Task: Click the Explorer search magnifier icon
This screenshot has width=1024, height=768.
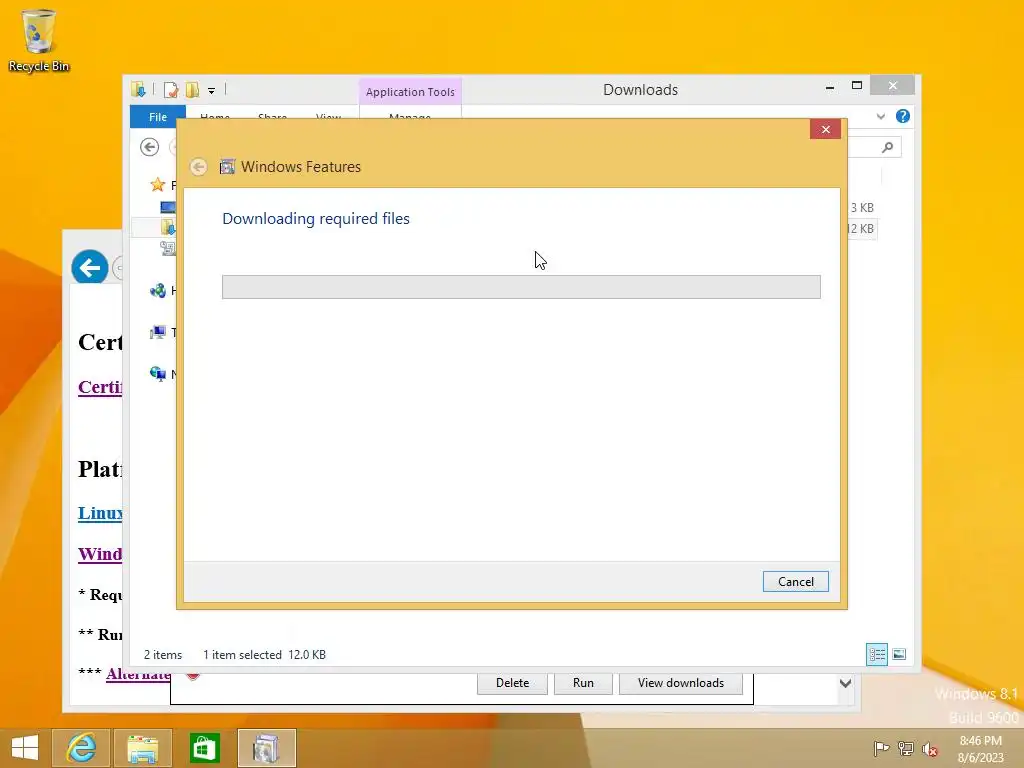Action: (887, 148)
